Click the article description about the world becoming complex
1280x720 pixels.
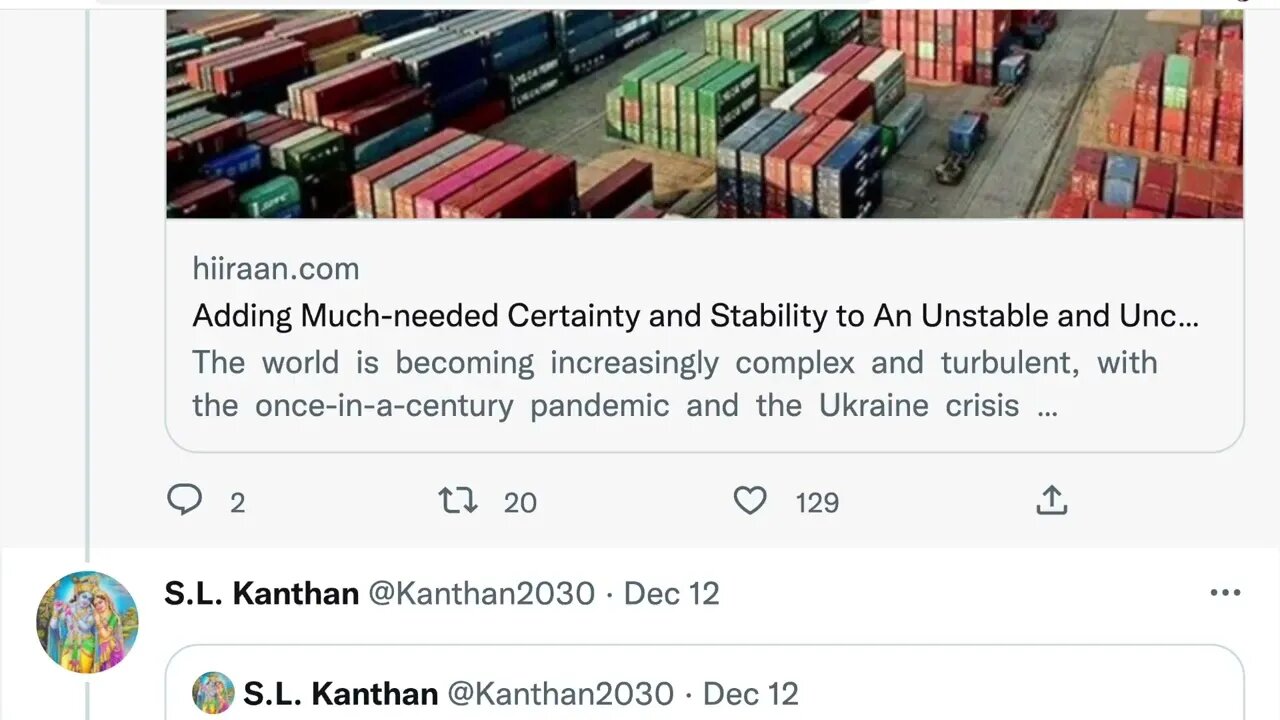point(674,384)
